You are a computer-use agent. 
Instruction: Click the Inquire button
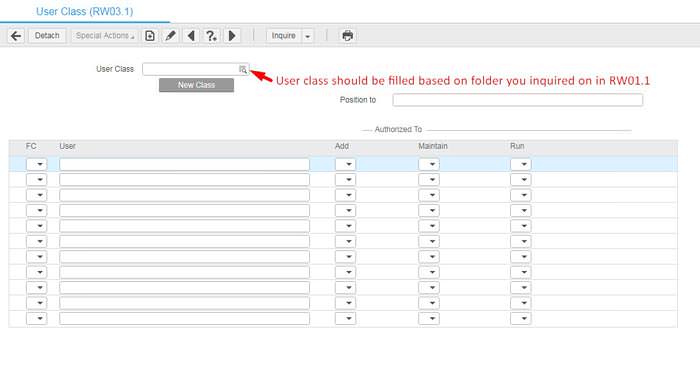tap(283, 36)
